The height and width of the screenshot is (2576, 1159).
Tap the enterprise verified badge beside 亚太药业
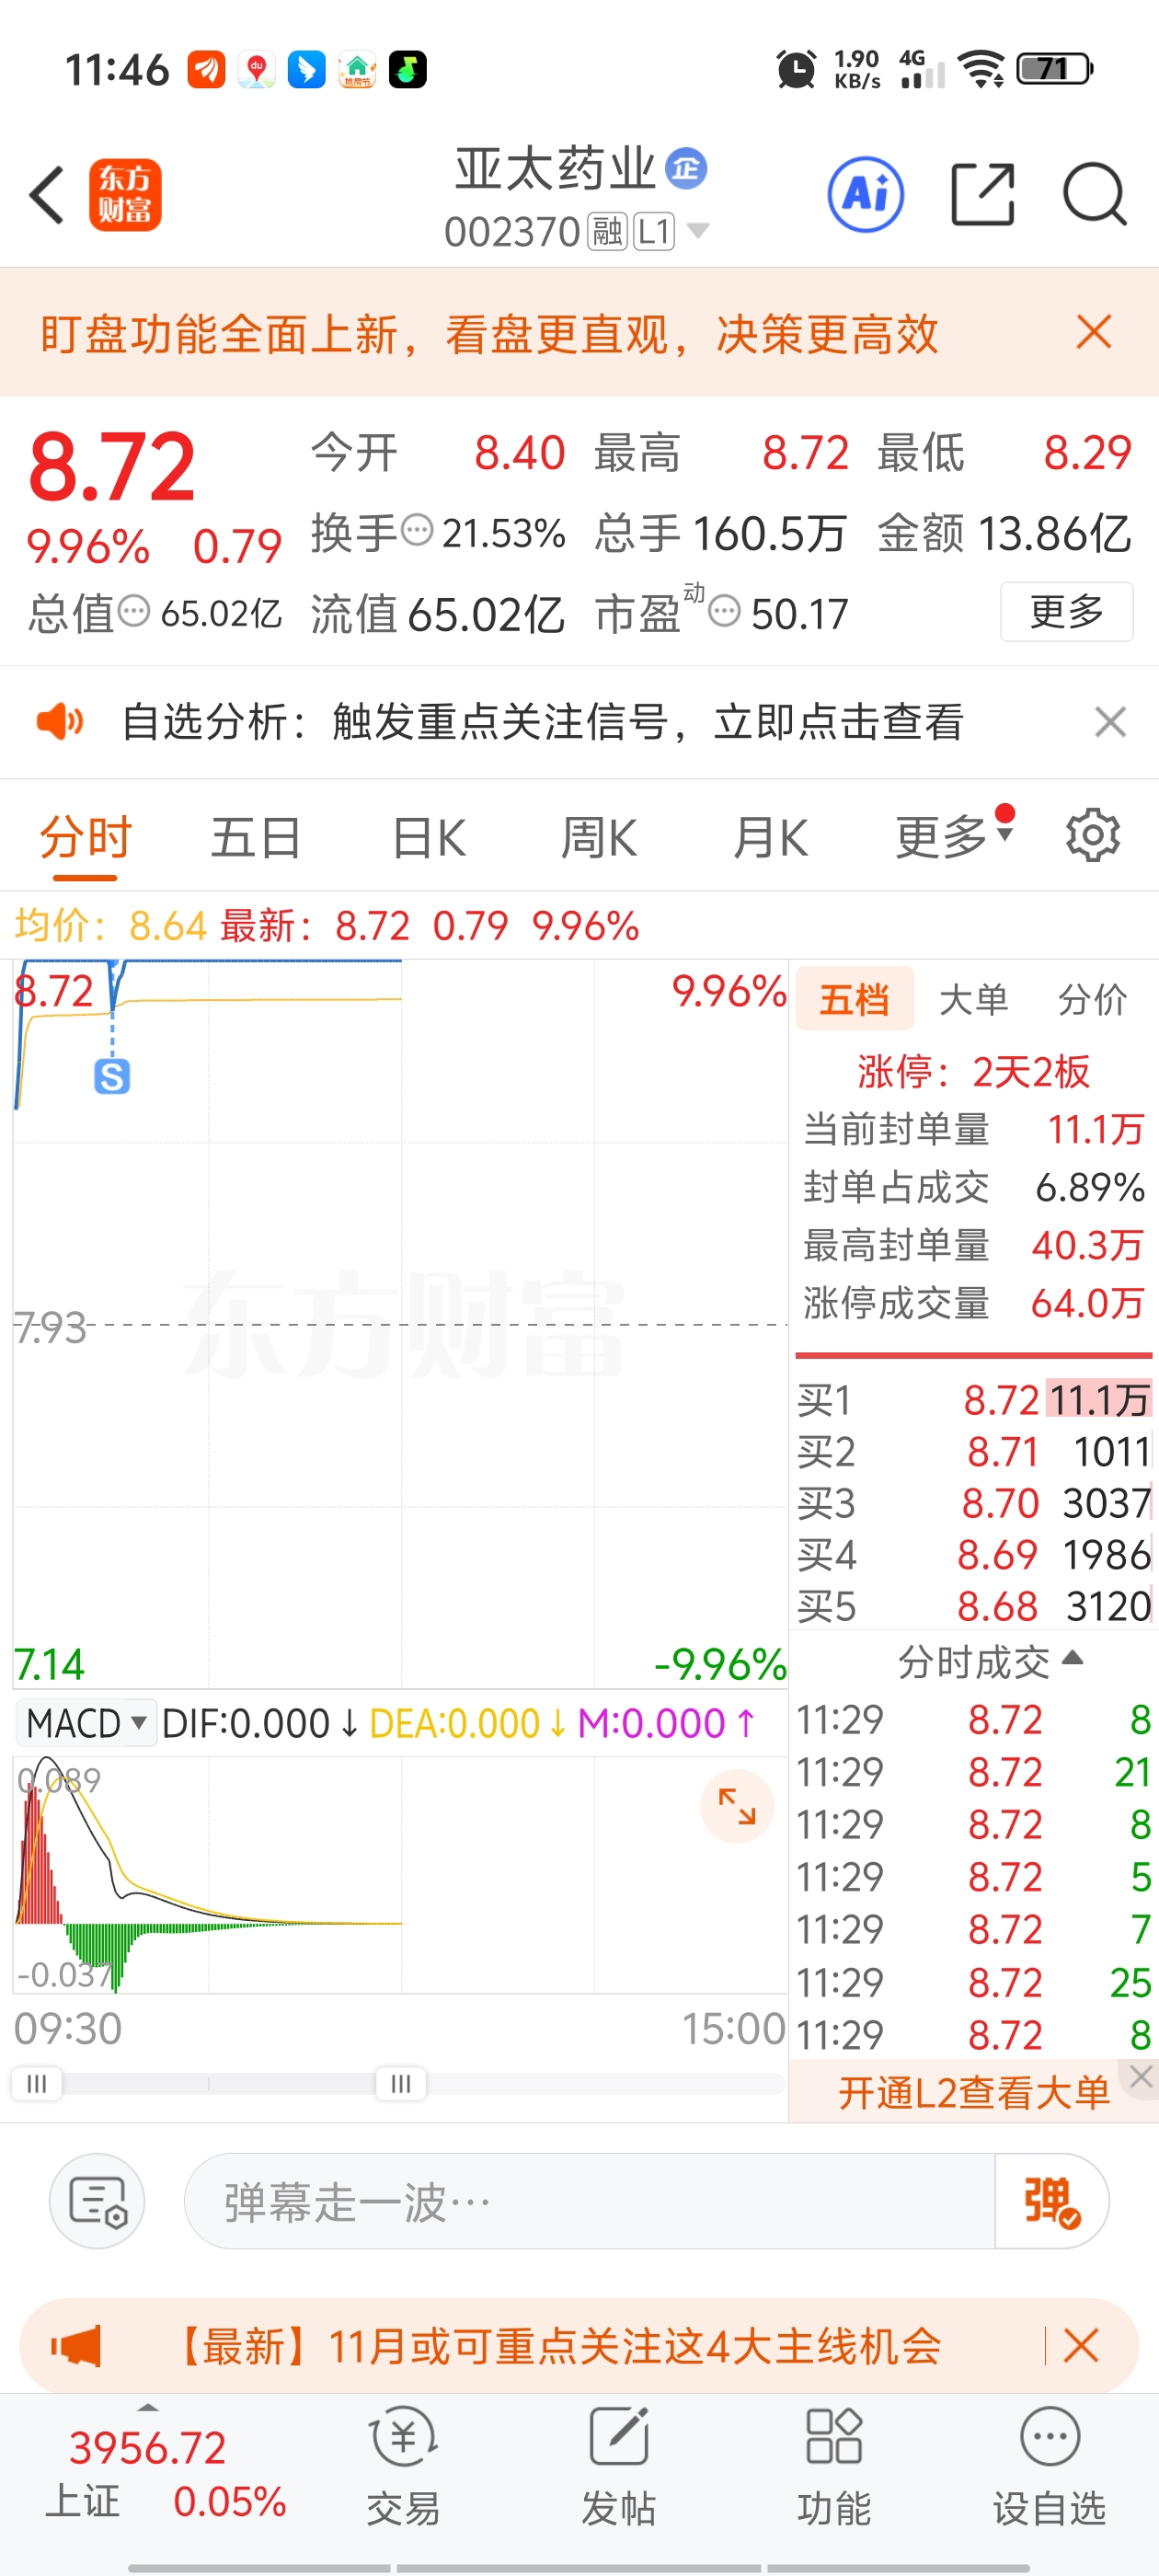point(686,168)
